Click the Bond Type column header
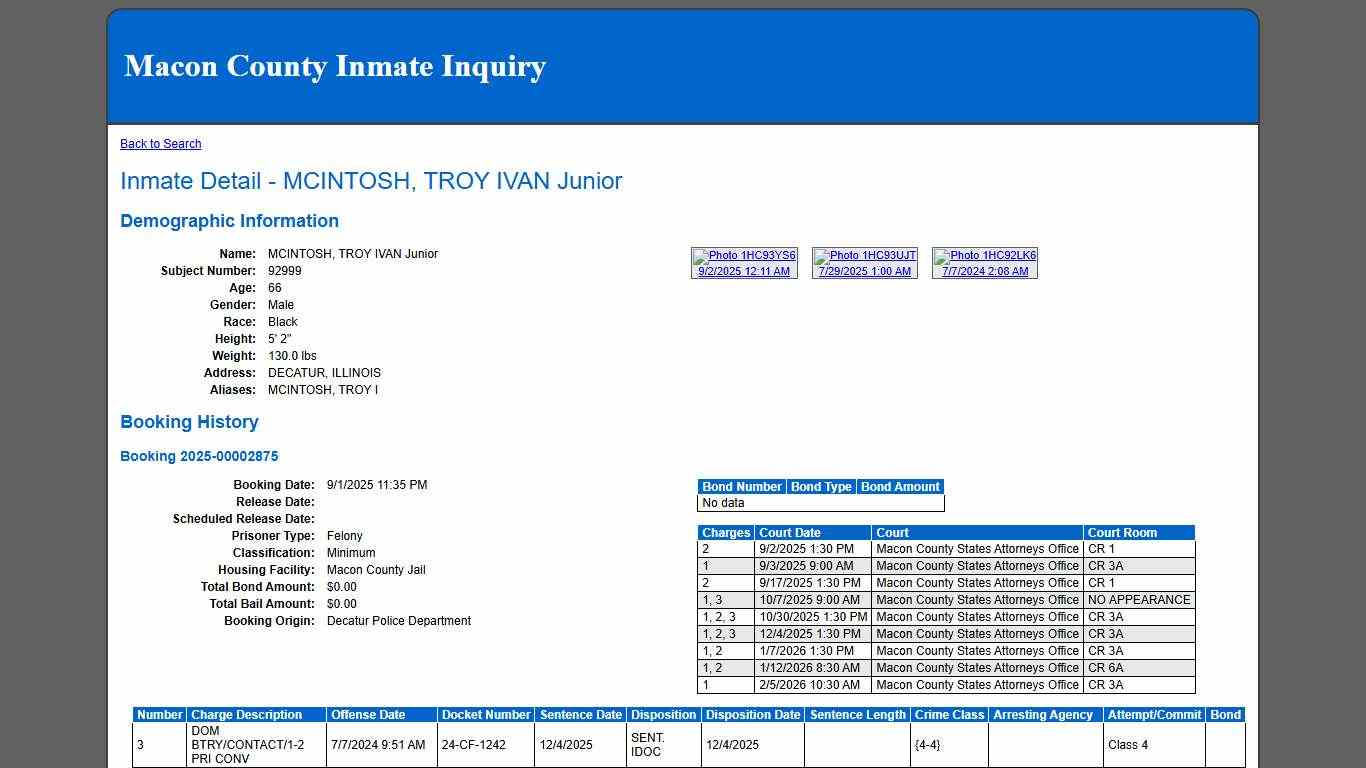This screenshot has width=1366, height=768. coord(821,486)
